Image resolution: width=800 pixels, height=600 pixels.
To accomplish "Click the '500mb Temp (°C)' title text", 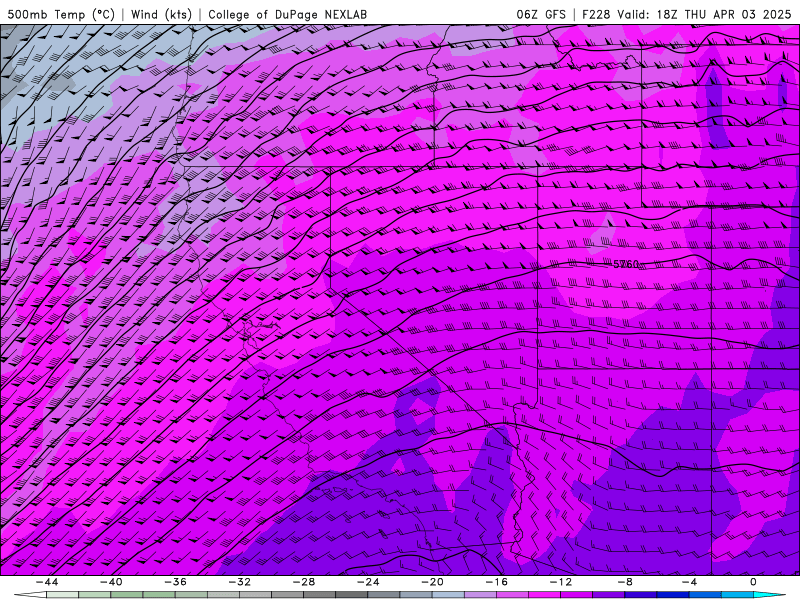I will (x=61, y=14).
